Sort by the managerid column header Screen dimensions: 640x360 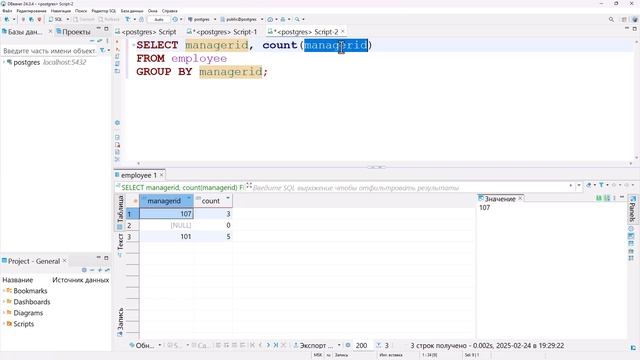pyautogui.click(x=164, y=201)
